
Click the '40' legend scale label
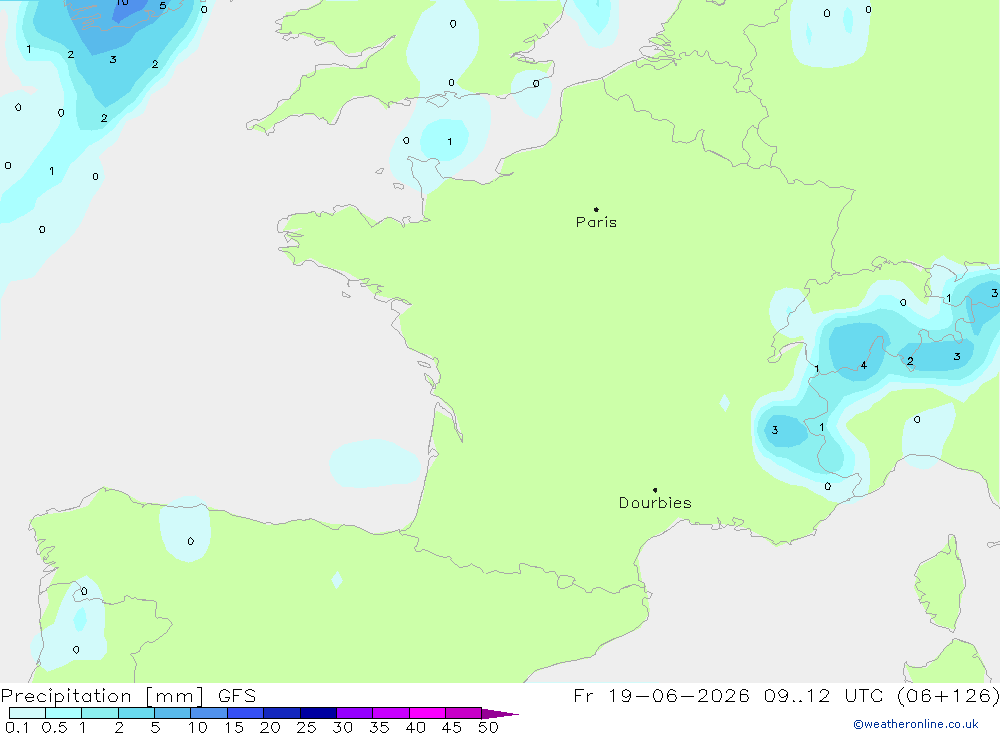(x=415, y=727)
